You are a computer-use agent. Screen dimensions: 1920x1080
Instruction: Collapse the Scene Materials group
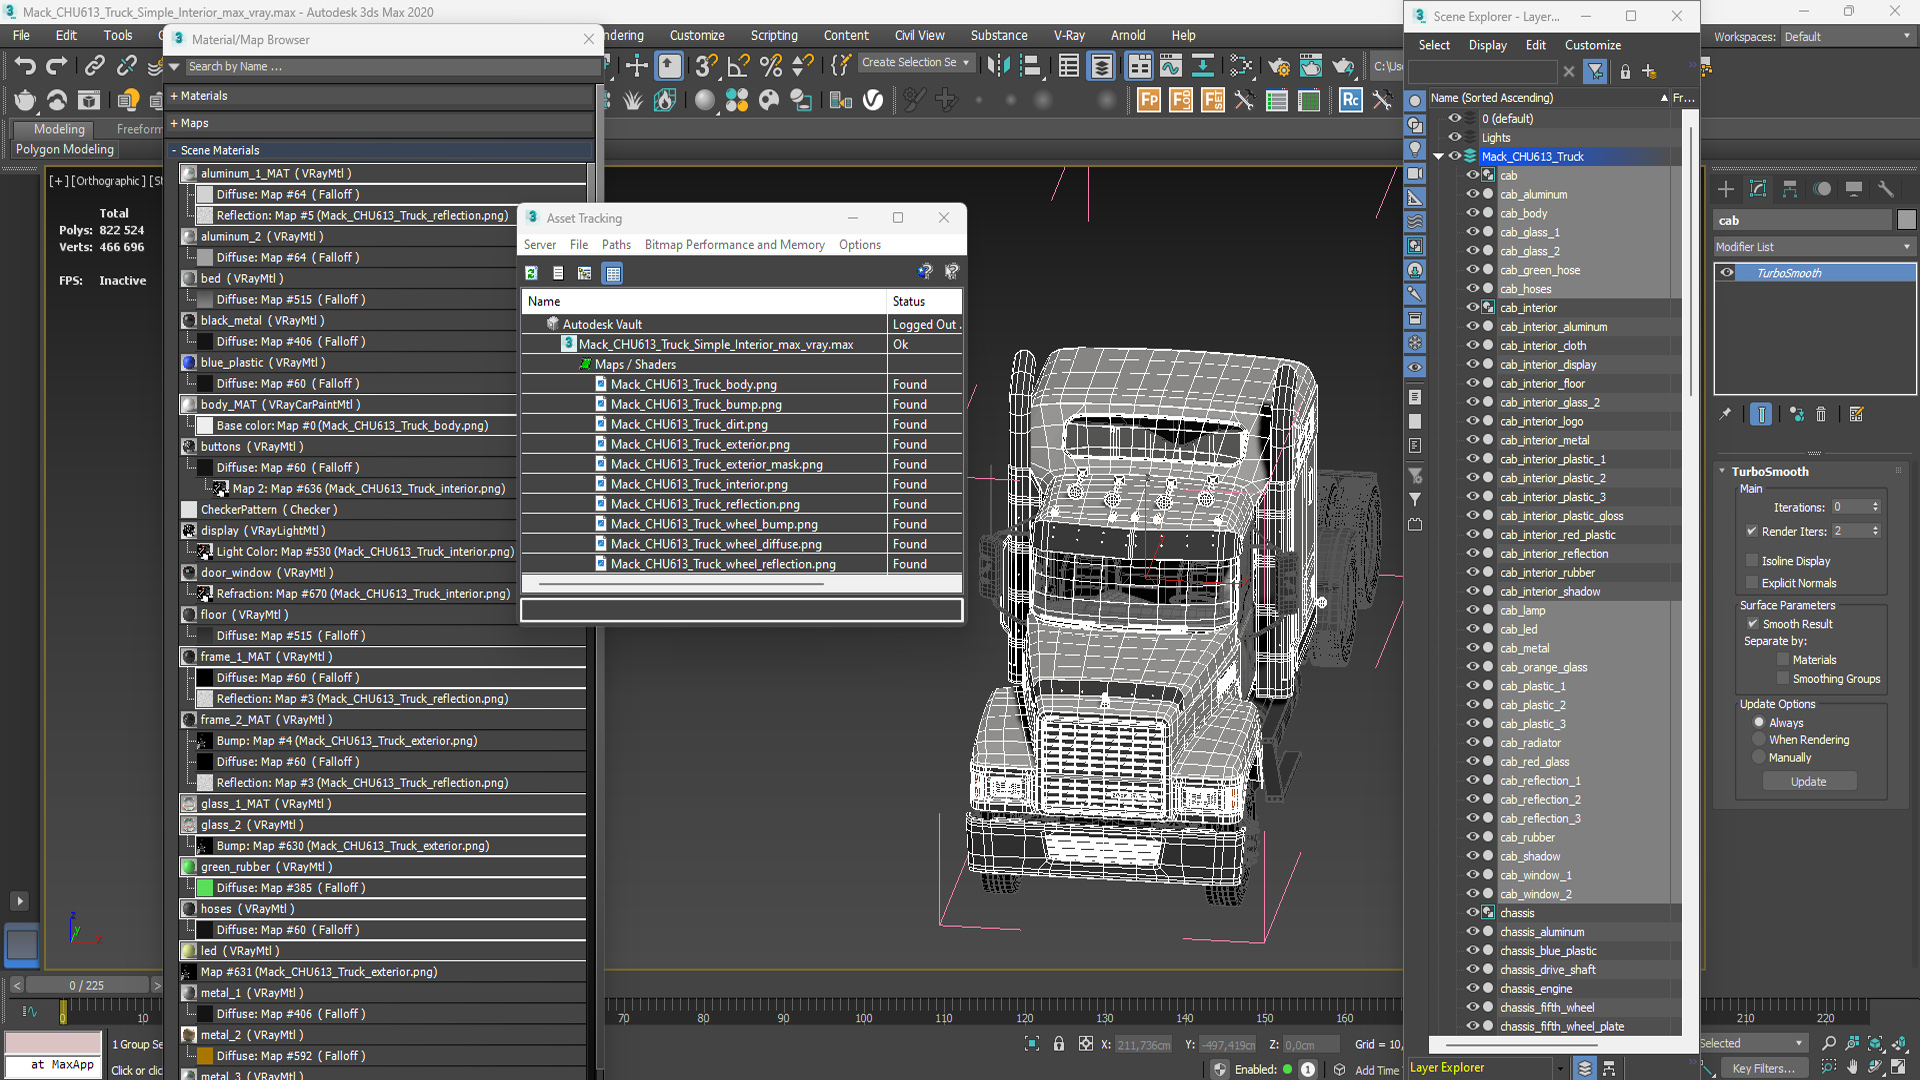click(174, 150)
